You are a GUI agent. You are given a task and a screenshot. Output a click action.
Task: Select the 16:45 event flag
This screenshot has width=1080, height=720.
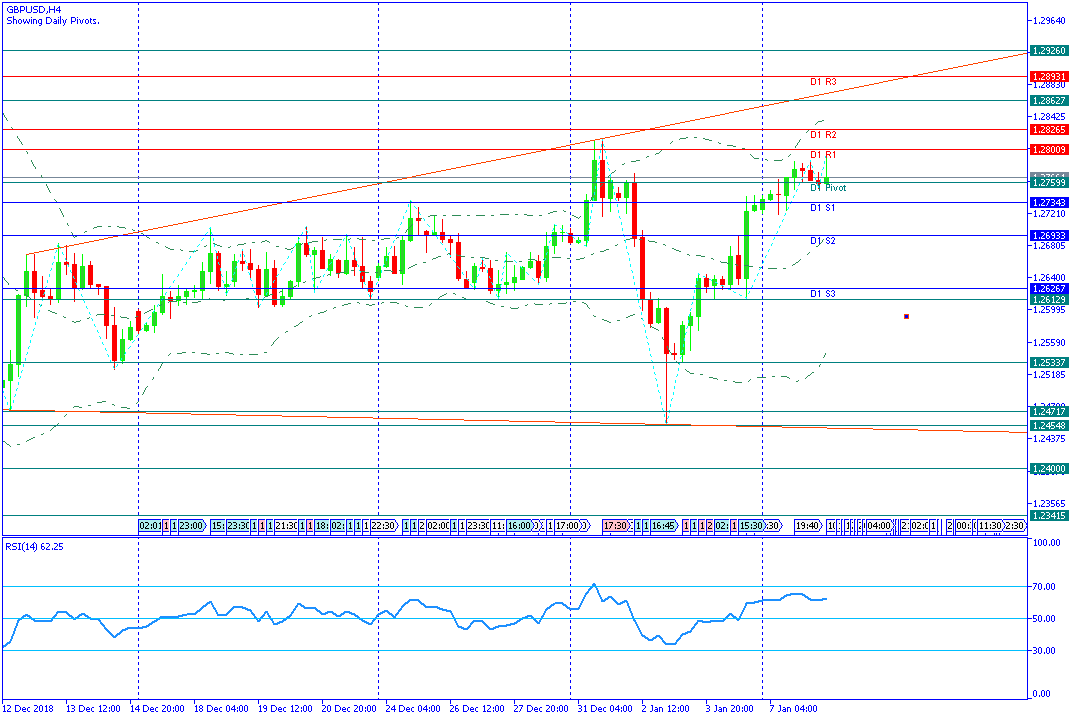click(664, 526)
